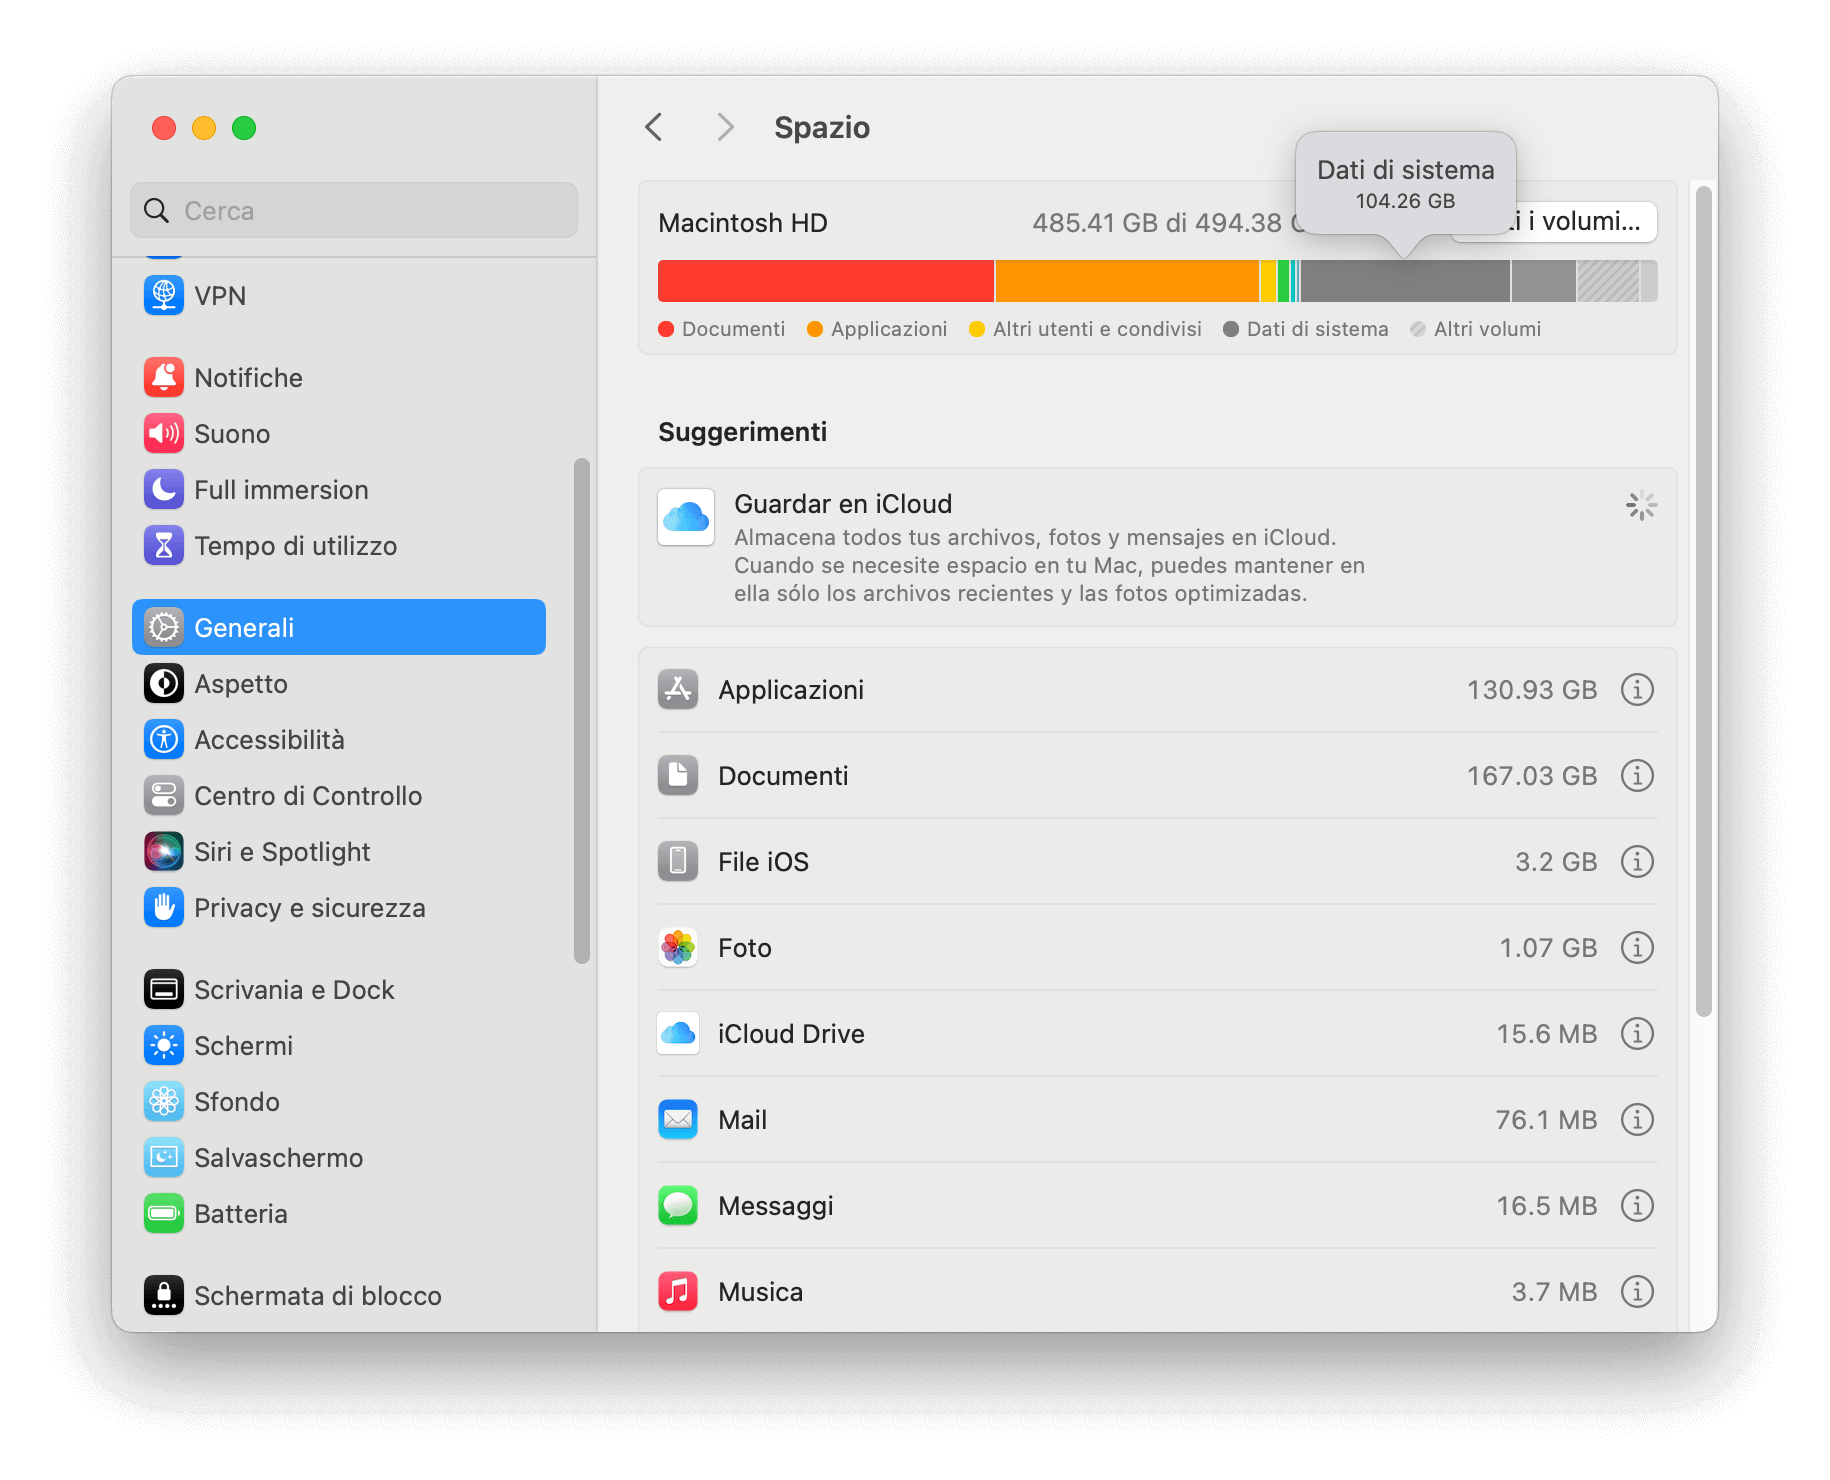Click the iCloud Drive cloud icon
The image size is (1830, 1480).
678,1033
